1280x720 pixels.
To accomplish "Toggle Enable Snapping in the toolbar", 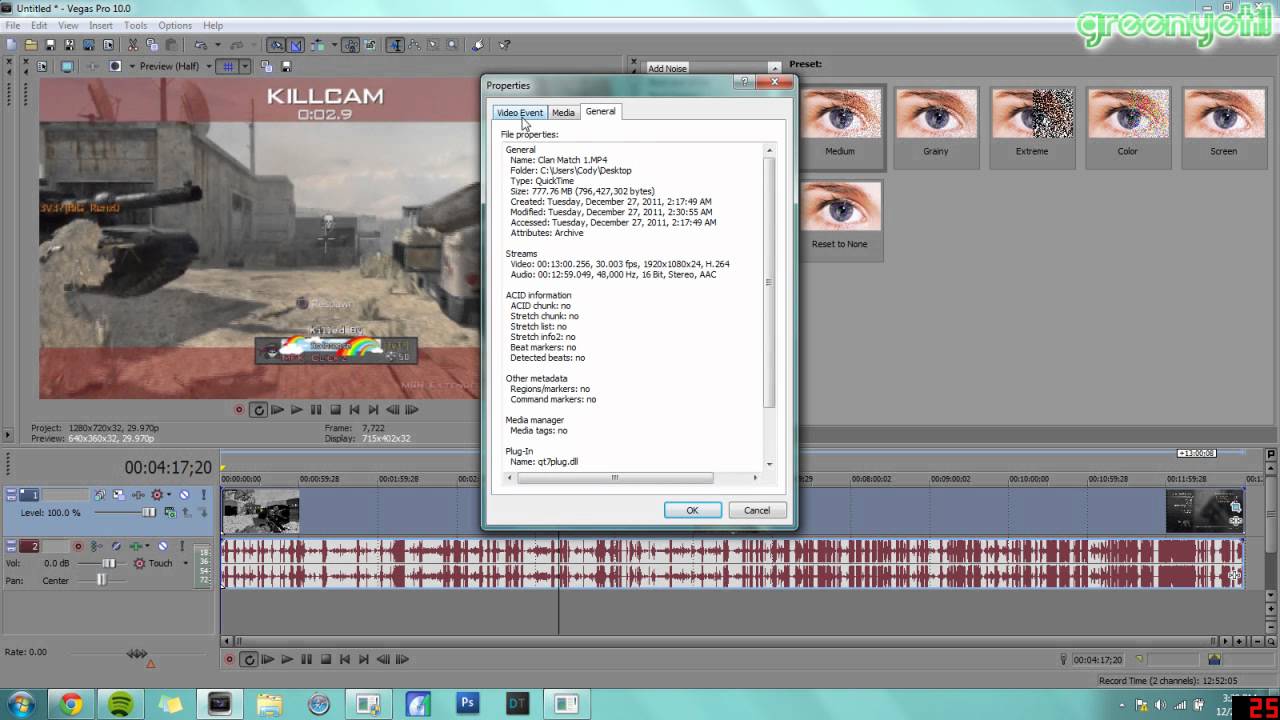I will pos(276,45).
